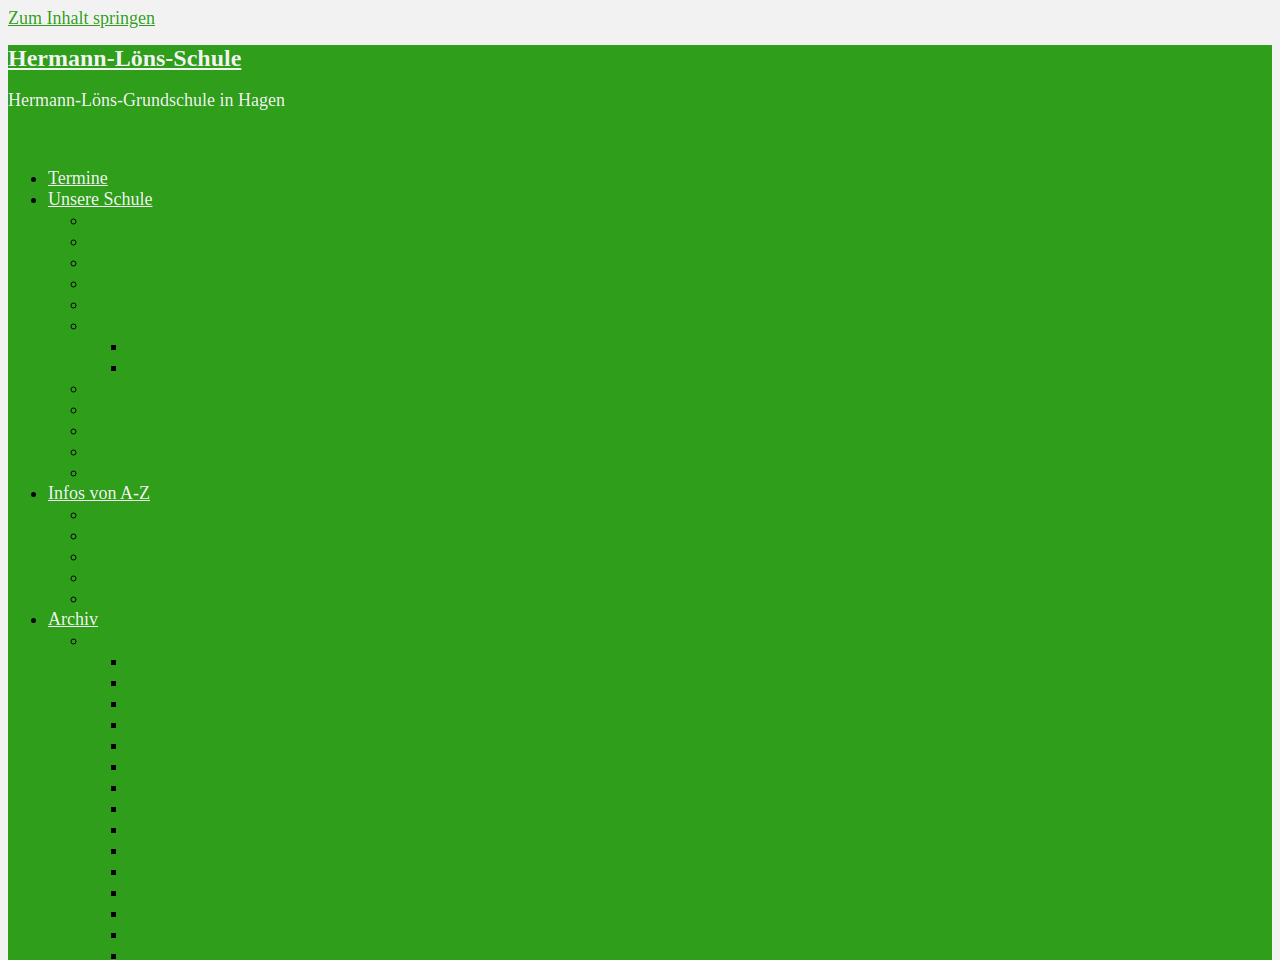
Task: Click the bullet before Unsere Schule
Action: pos(34,200)
